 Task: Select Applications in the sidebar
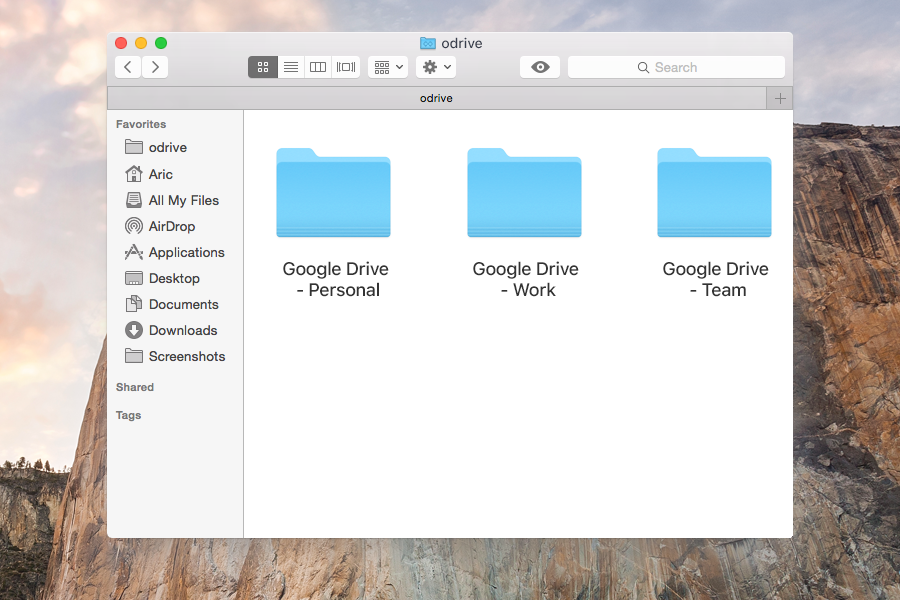tap(185, 252)
